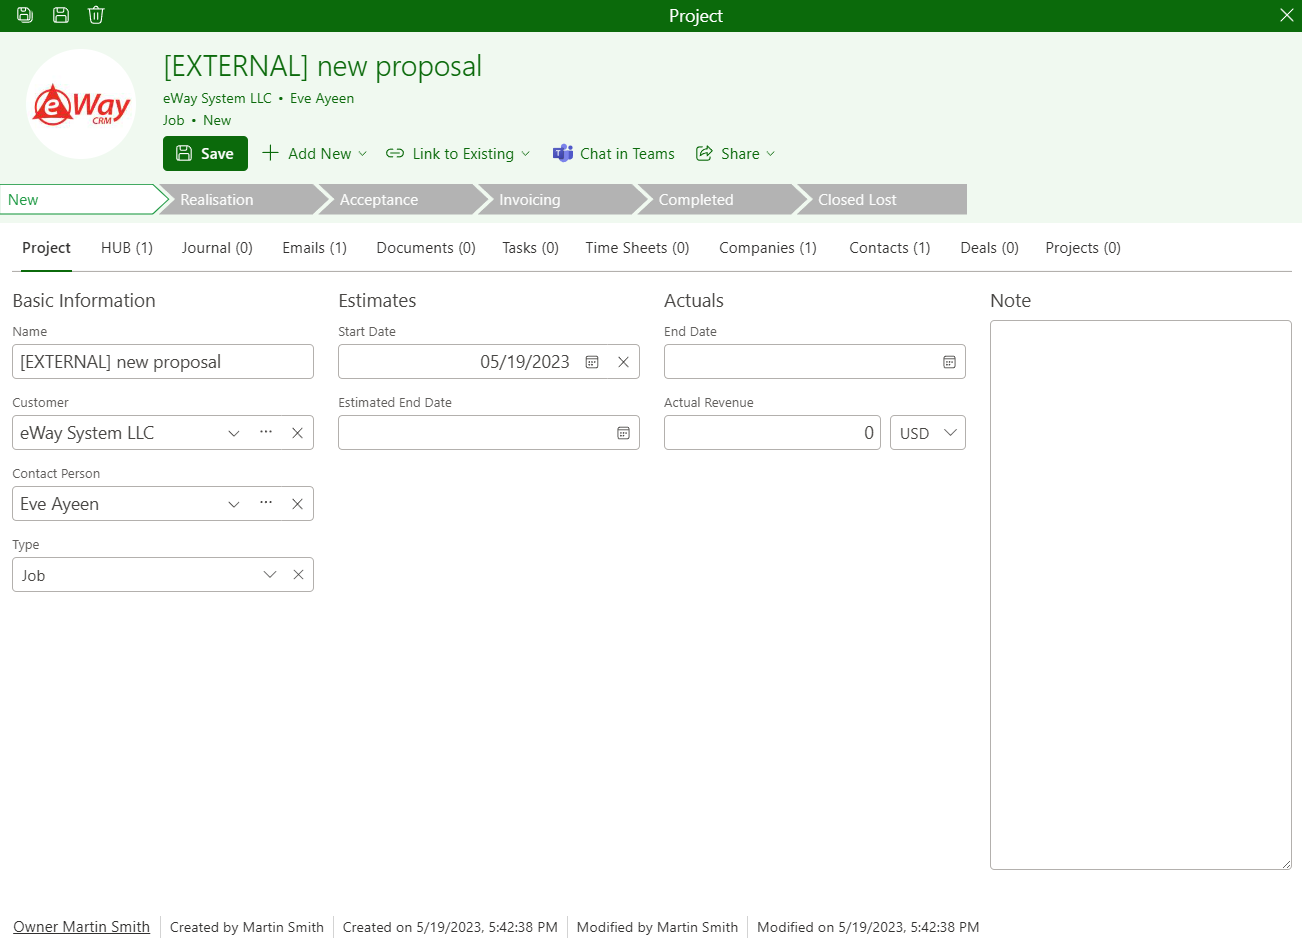Image resolution: width=1302 pixels, height=943 pixels.
Task: Open the Time Sheets (0) tab
Action: pos(637,248)
